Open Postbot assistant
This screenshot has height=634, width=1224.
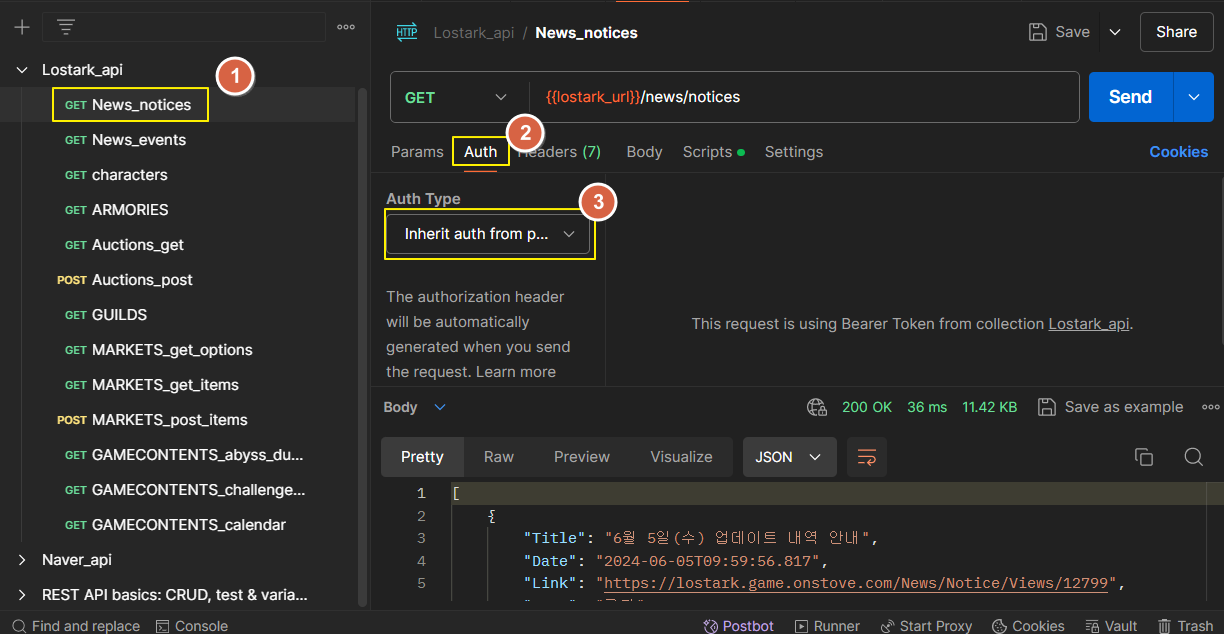pos(739,626)
